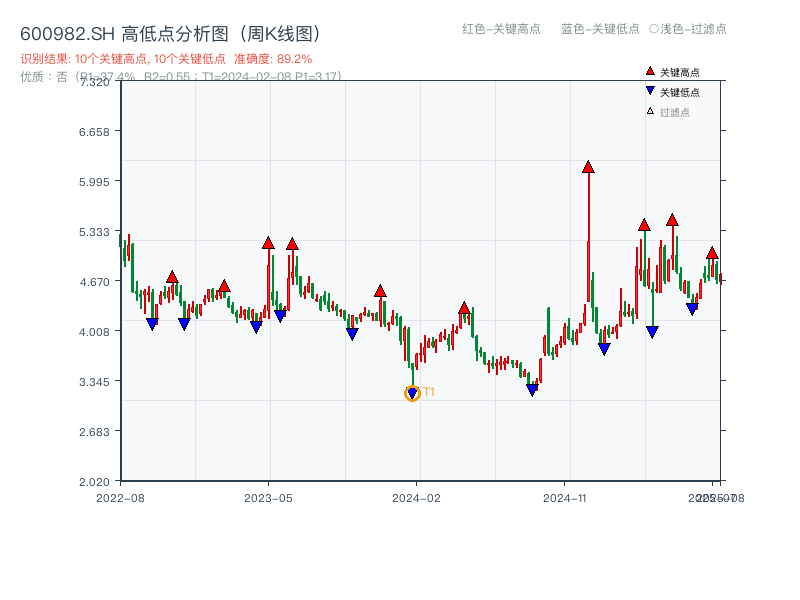Click the blue low-point triangle at the 2024-02 bottom
The image size is (800, 600).
point(412,393)
